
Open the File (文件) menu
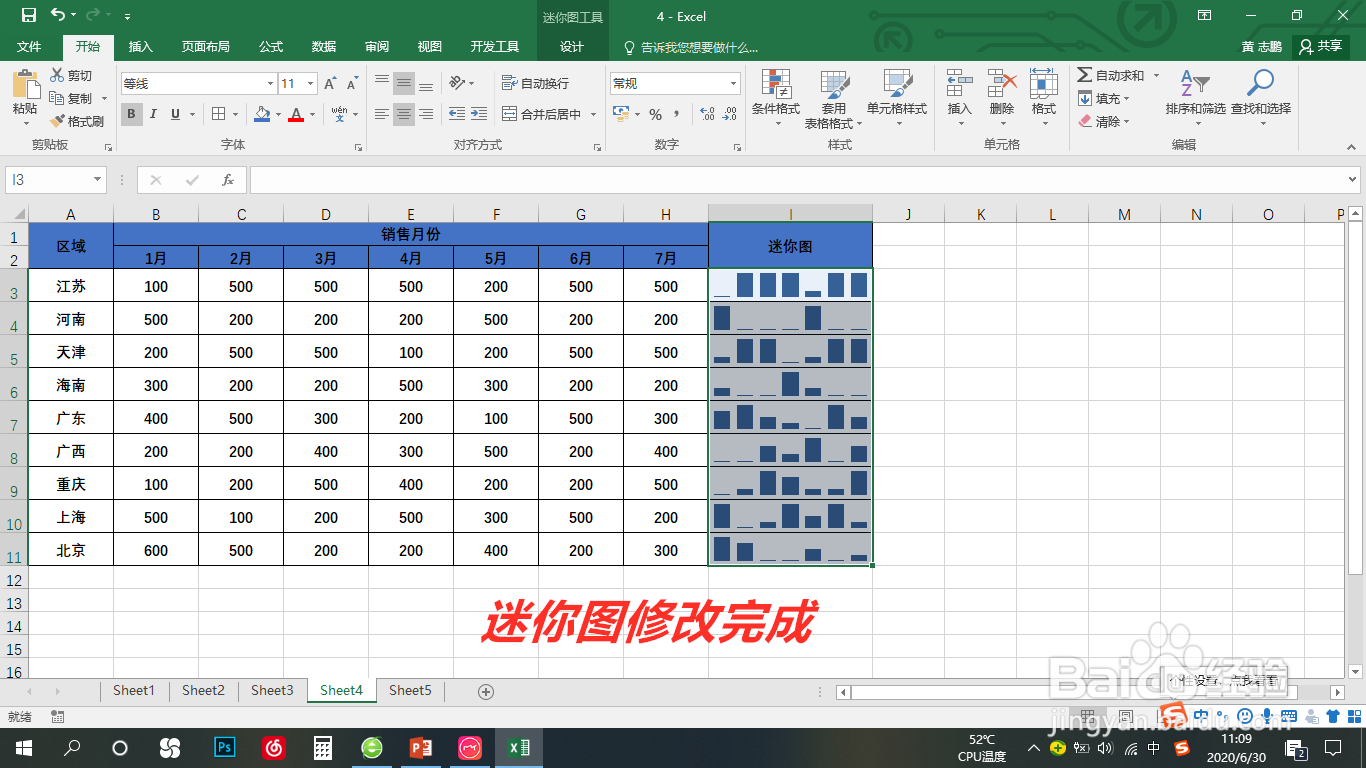pyautogui.click(x=29, y=47)
